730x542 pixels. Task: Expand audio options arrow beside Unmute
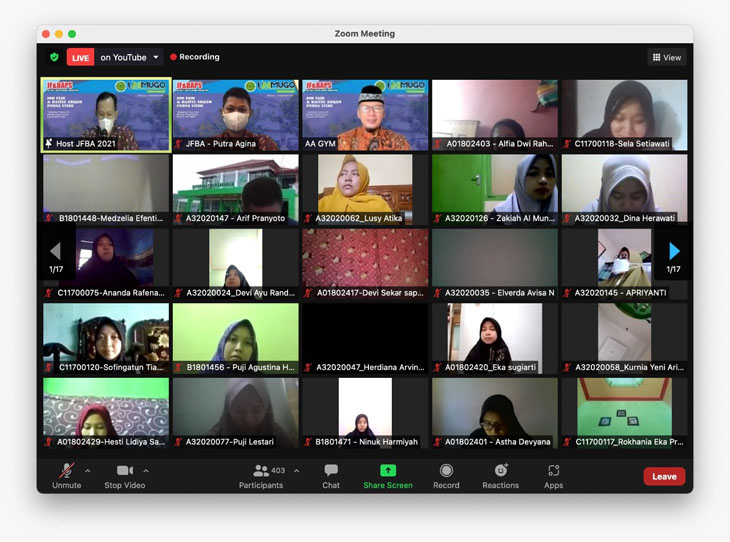[88, 471]
